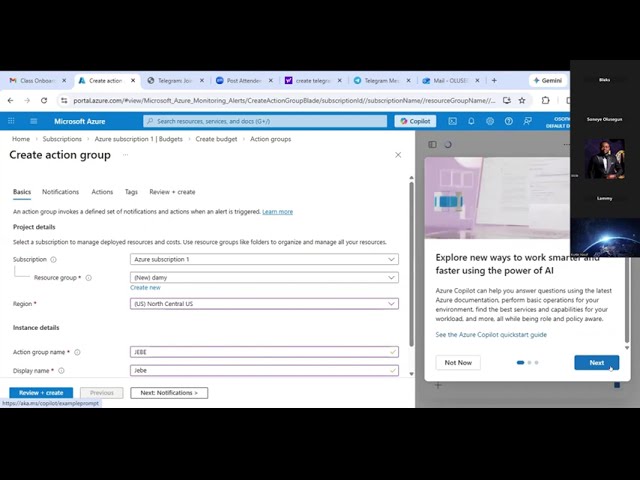Open the Azure settings gear icon
This screenshot has width=640, height=480.
(x=490, y=121)
